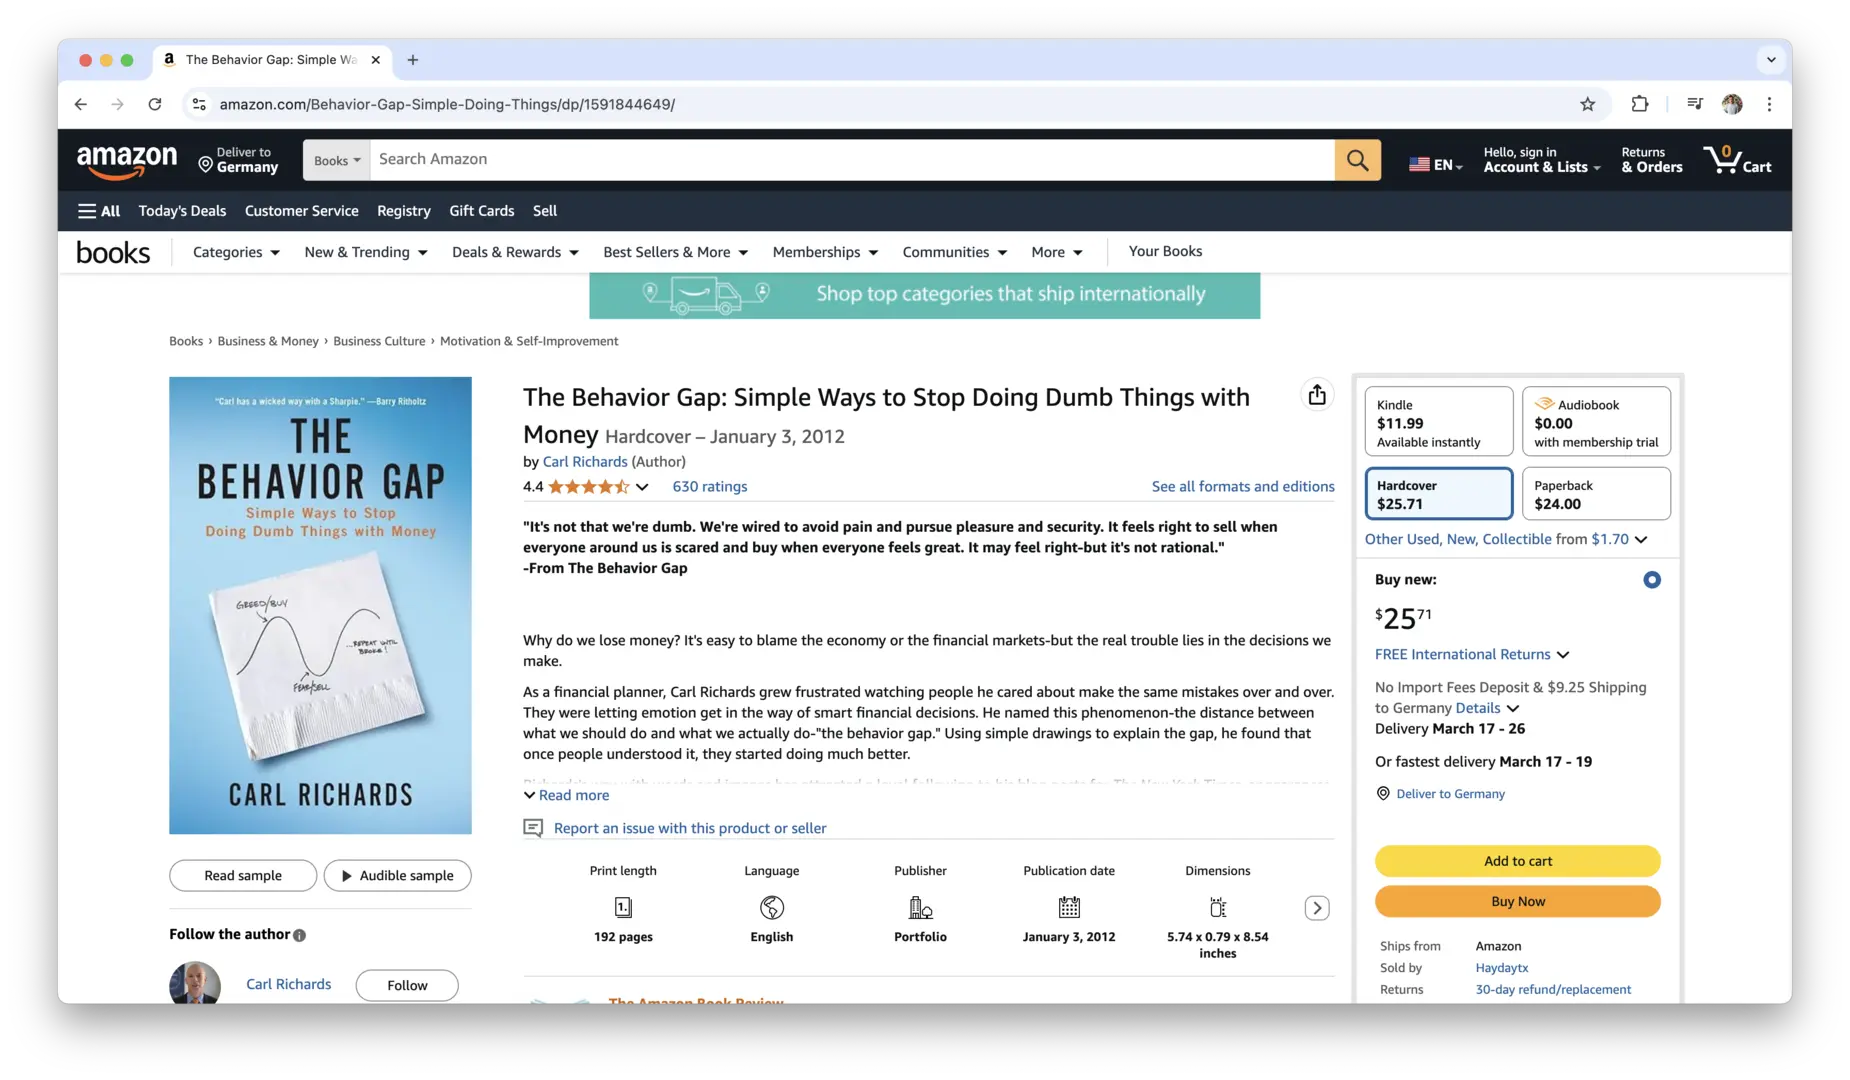This screenshot has width=1850, height=1080.
Task: Open the EN language selector
Action: (x=1435, y=164)
